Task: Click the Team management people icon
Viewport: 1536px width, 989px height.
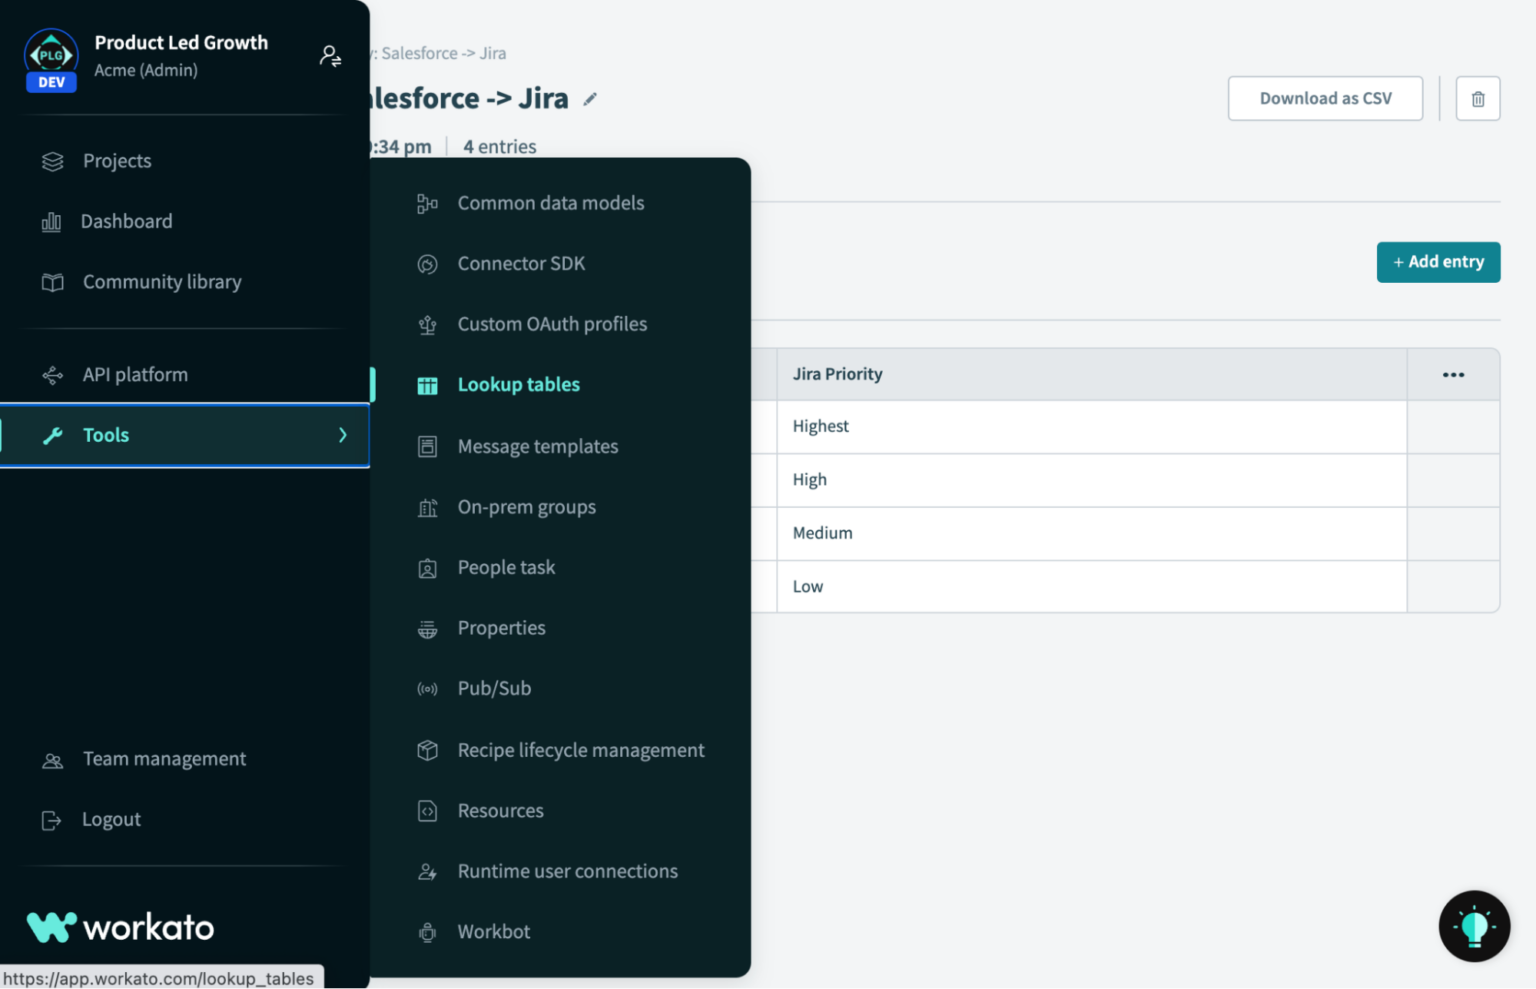Action: pos(51,759)
